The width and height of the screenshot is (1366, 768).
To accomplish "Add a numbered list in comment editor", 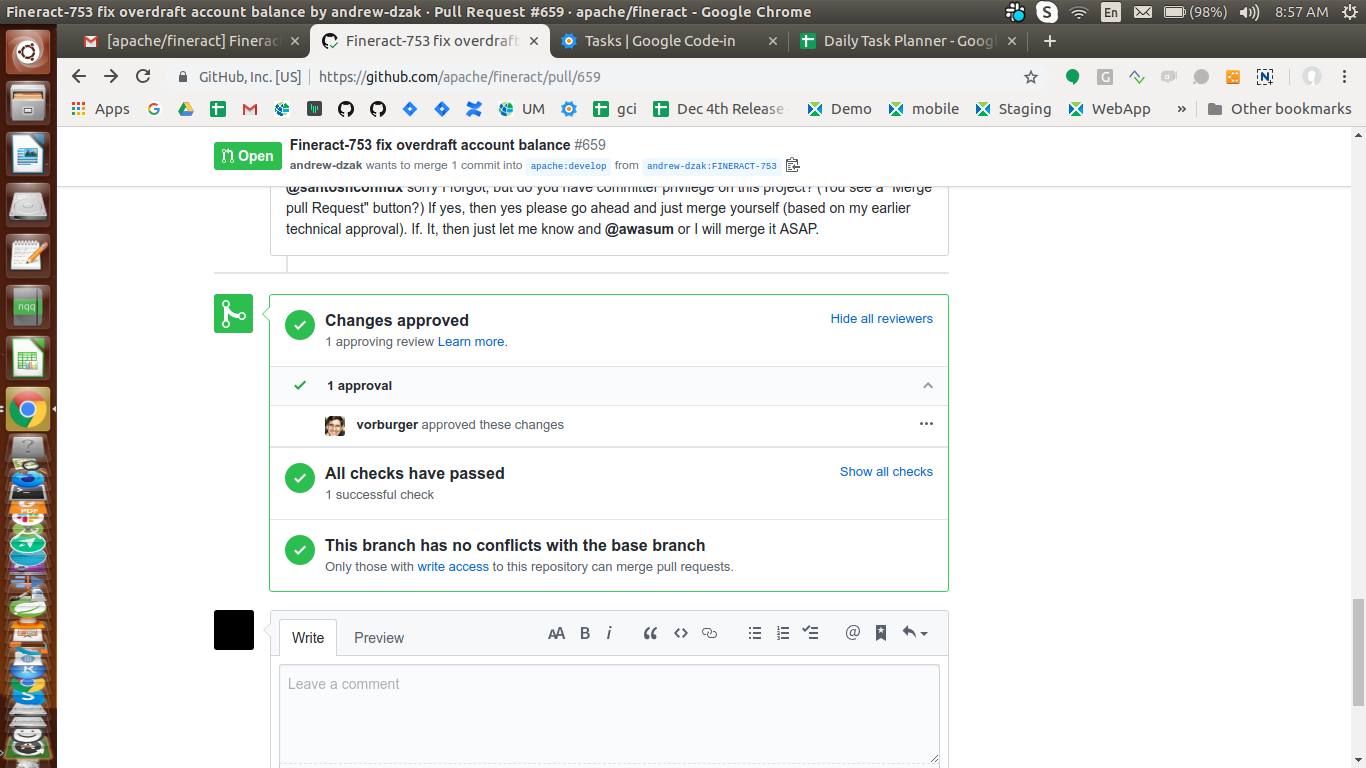I will (783, 633).
